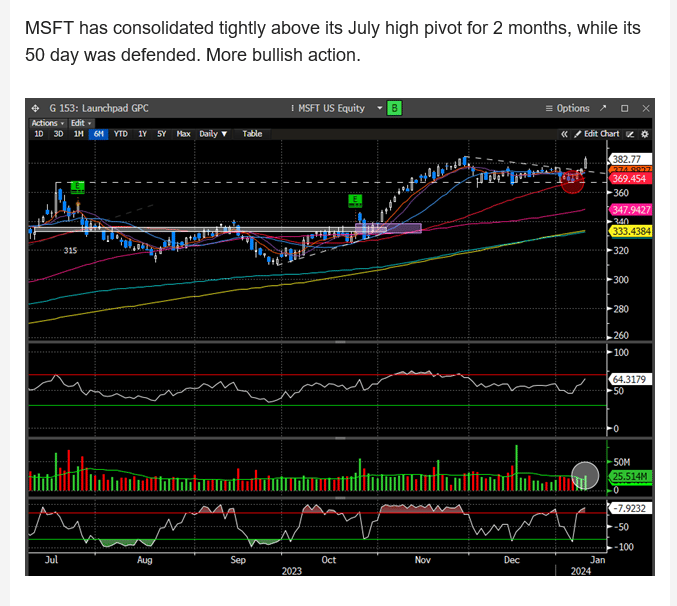Click the 25.514M volume label
Viewport: 677px width, 606px height.
pos(630,477)
